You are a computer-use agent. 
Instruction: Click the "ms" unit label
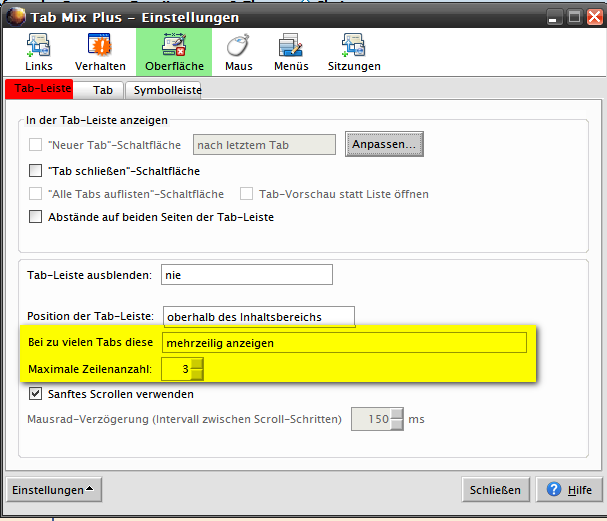417,419
